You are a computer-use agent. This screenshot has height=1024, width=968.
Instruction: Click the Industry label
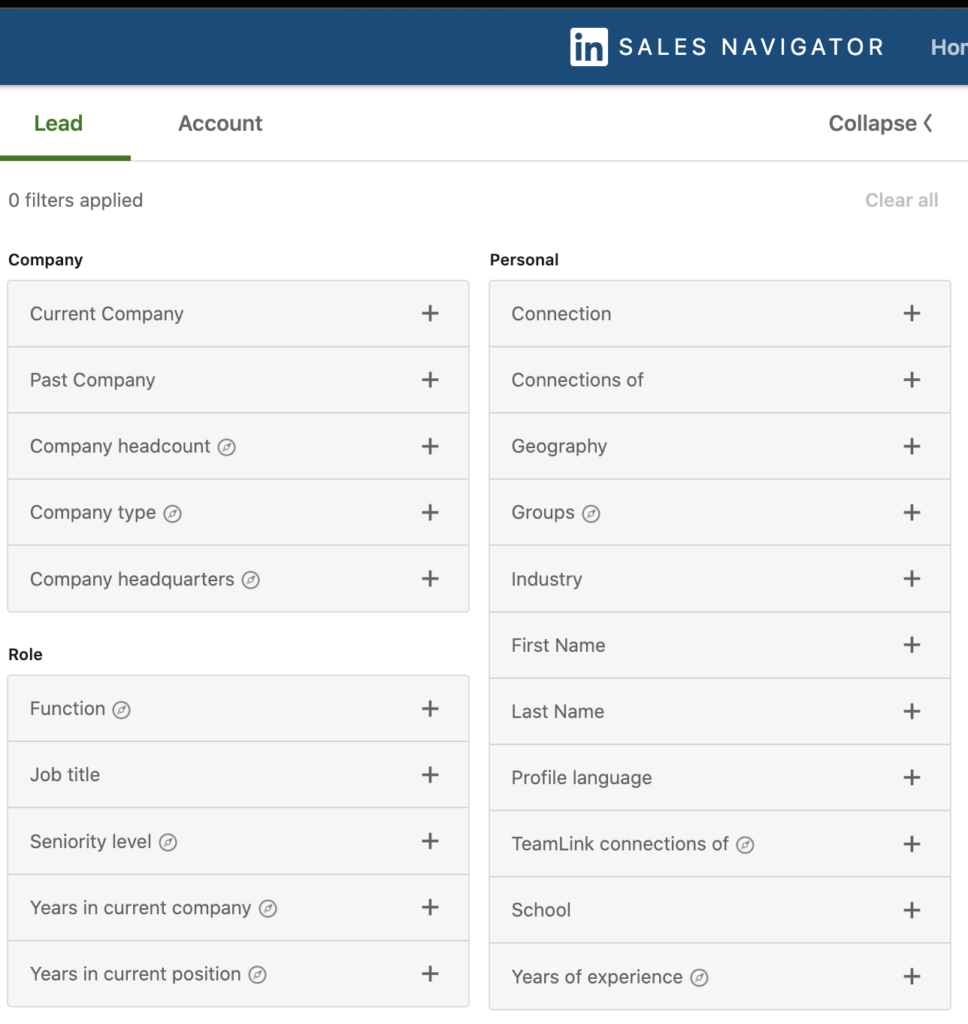click(547, 579)
